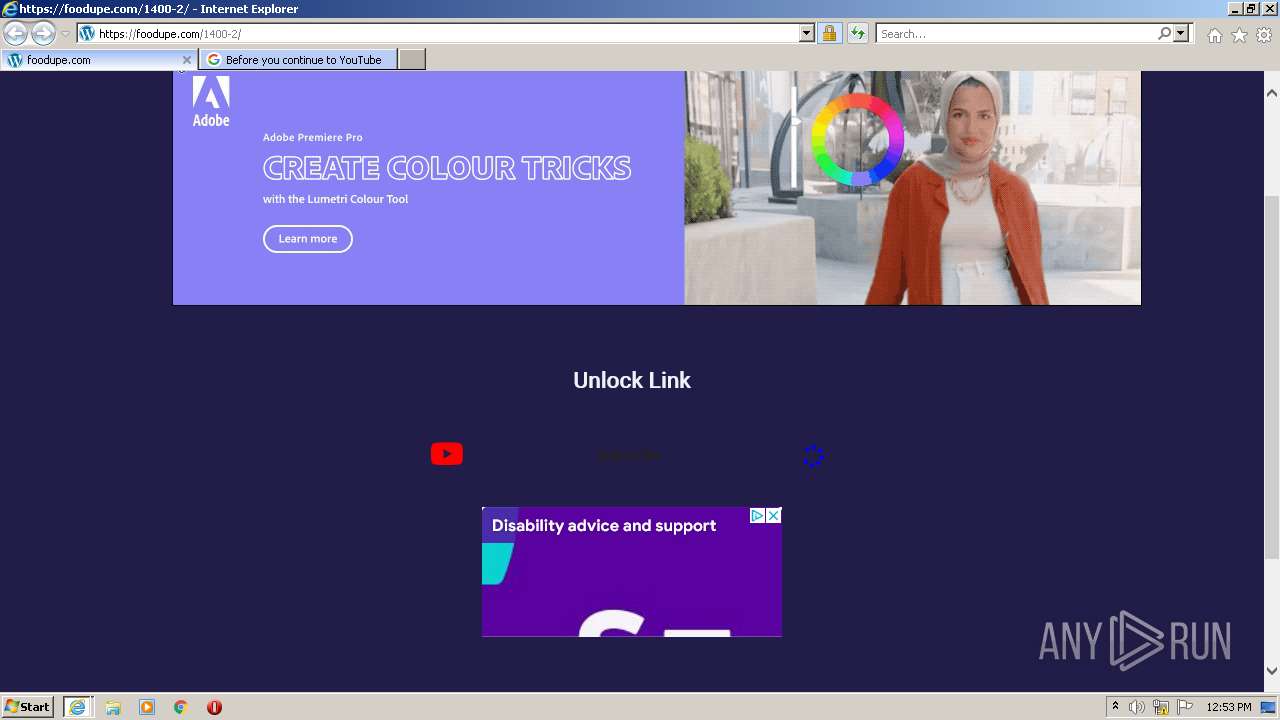The image size is (1280, 720).
Task: Click the security lock icon in address bar
Action: pos(829,34)
